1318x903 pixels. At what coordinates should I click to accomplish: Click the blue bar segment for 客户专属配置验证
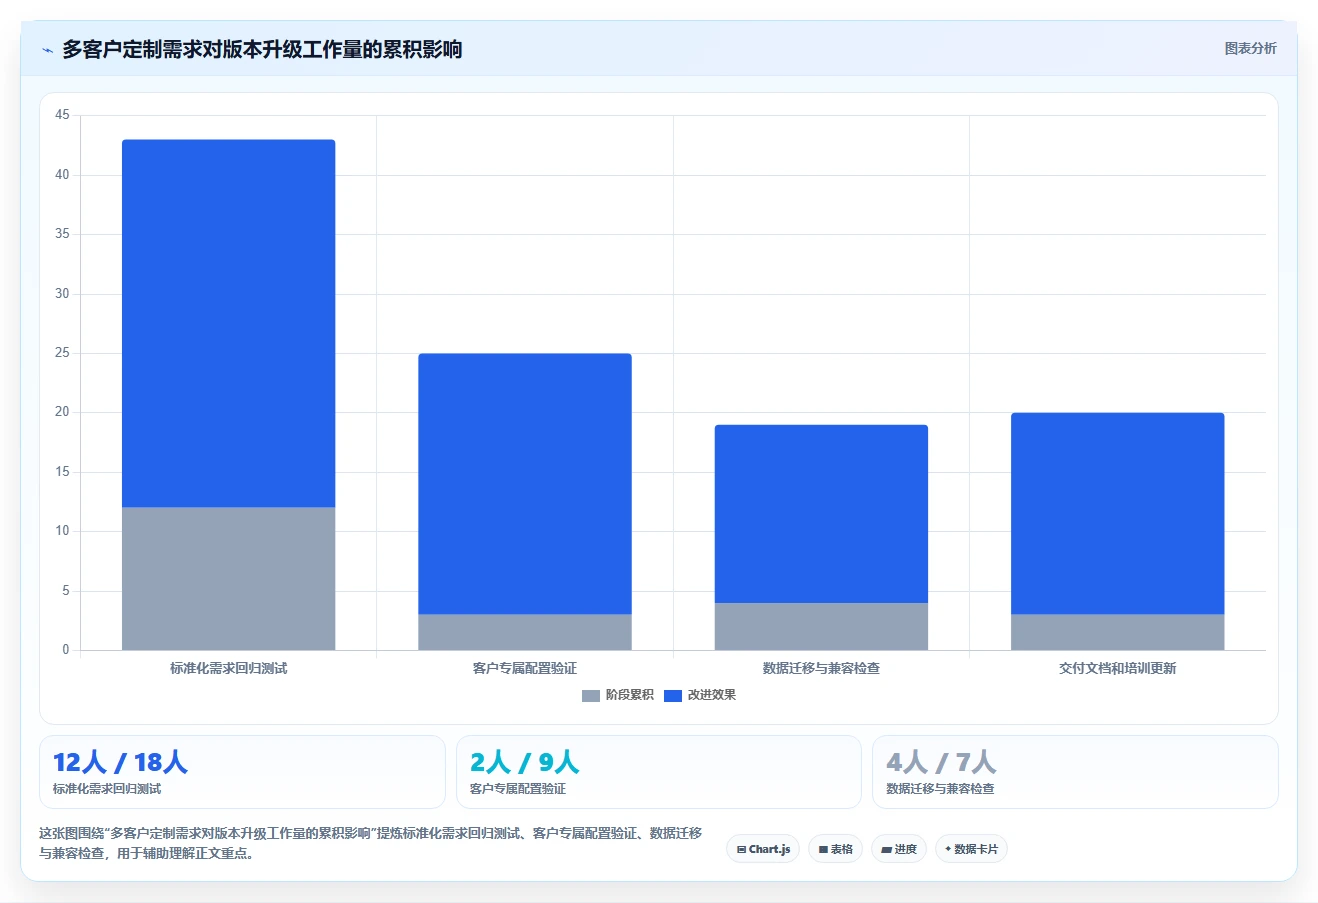[x=525, y=484]
